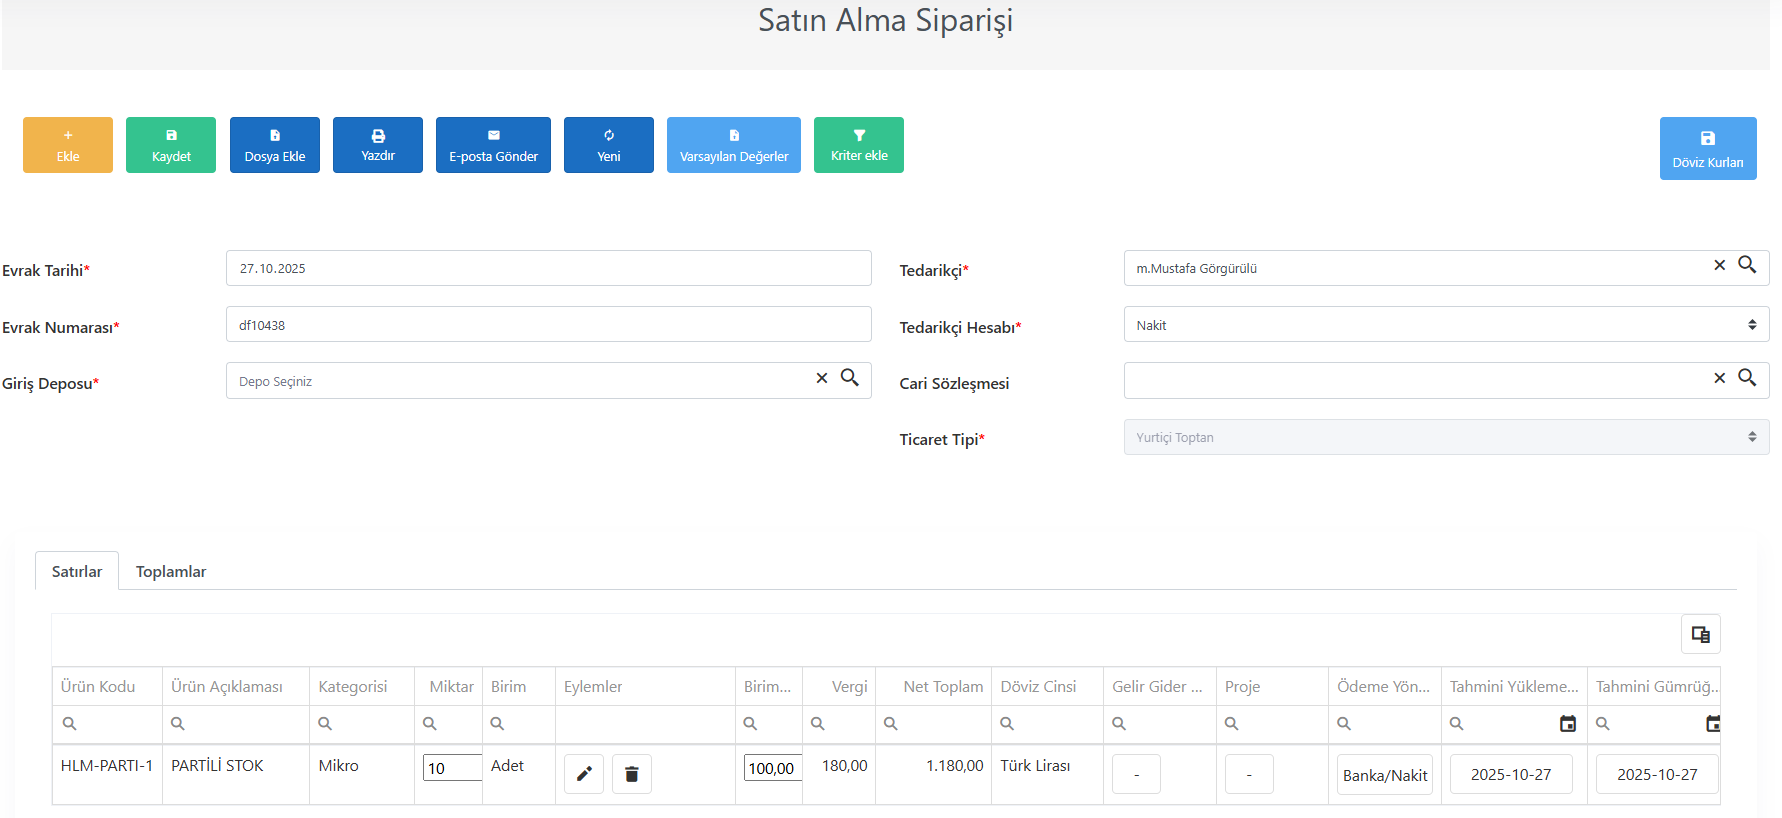Open the Banka/Nakit payment method selector
The height and width of the screenshot is (818, 1782).
[x=1385, y=775]
